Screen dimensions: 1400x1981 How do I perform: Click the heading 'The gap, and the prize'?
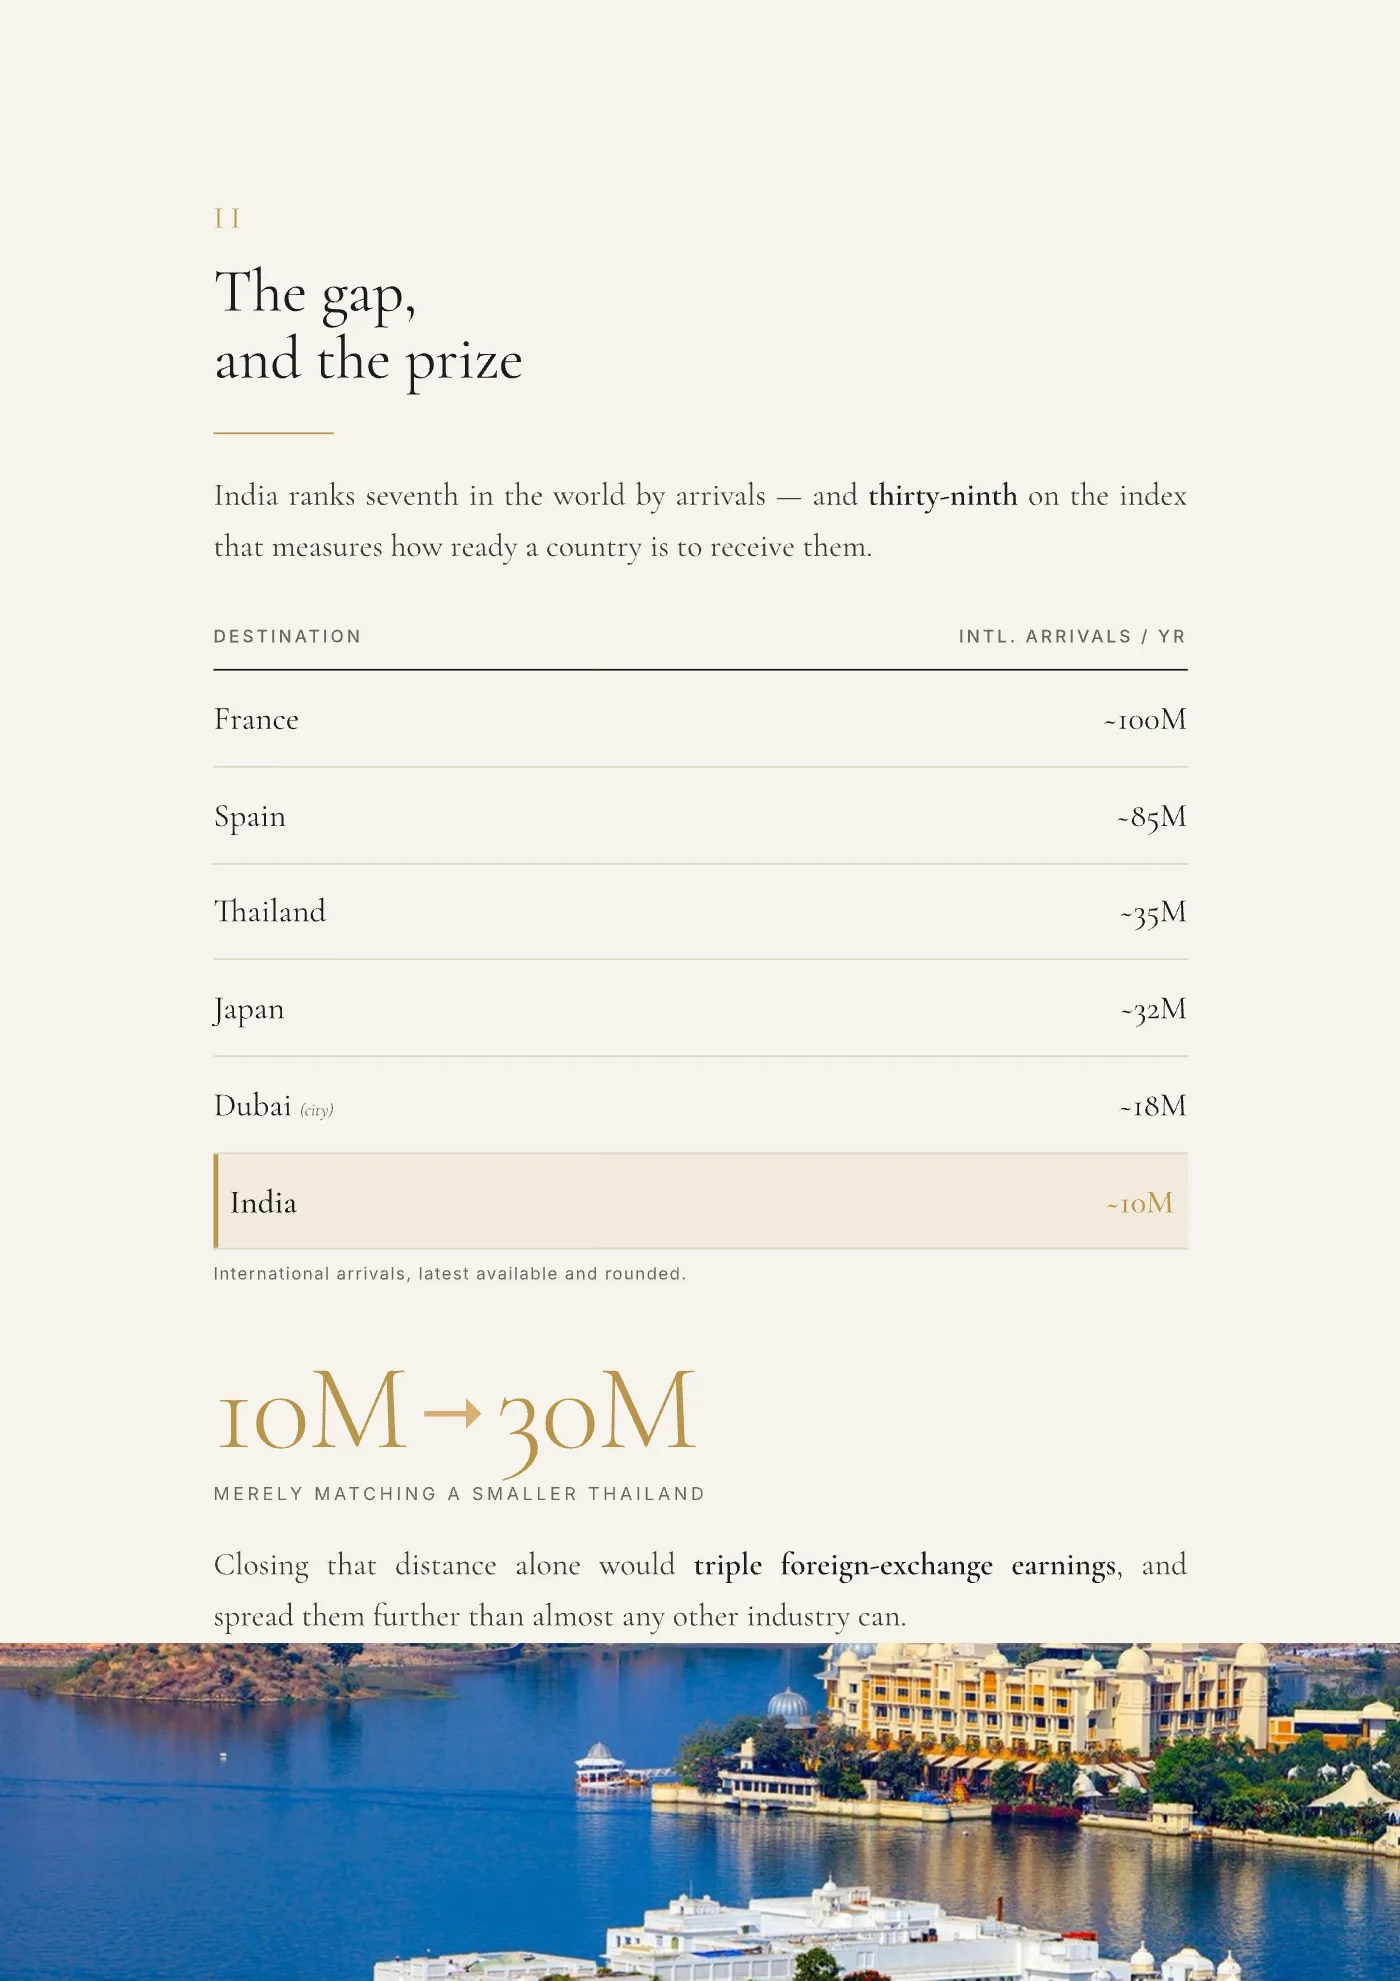tap(368, 325)
